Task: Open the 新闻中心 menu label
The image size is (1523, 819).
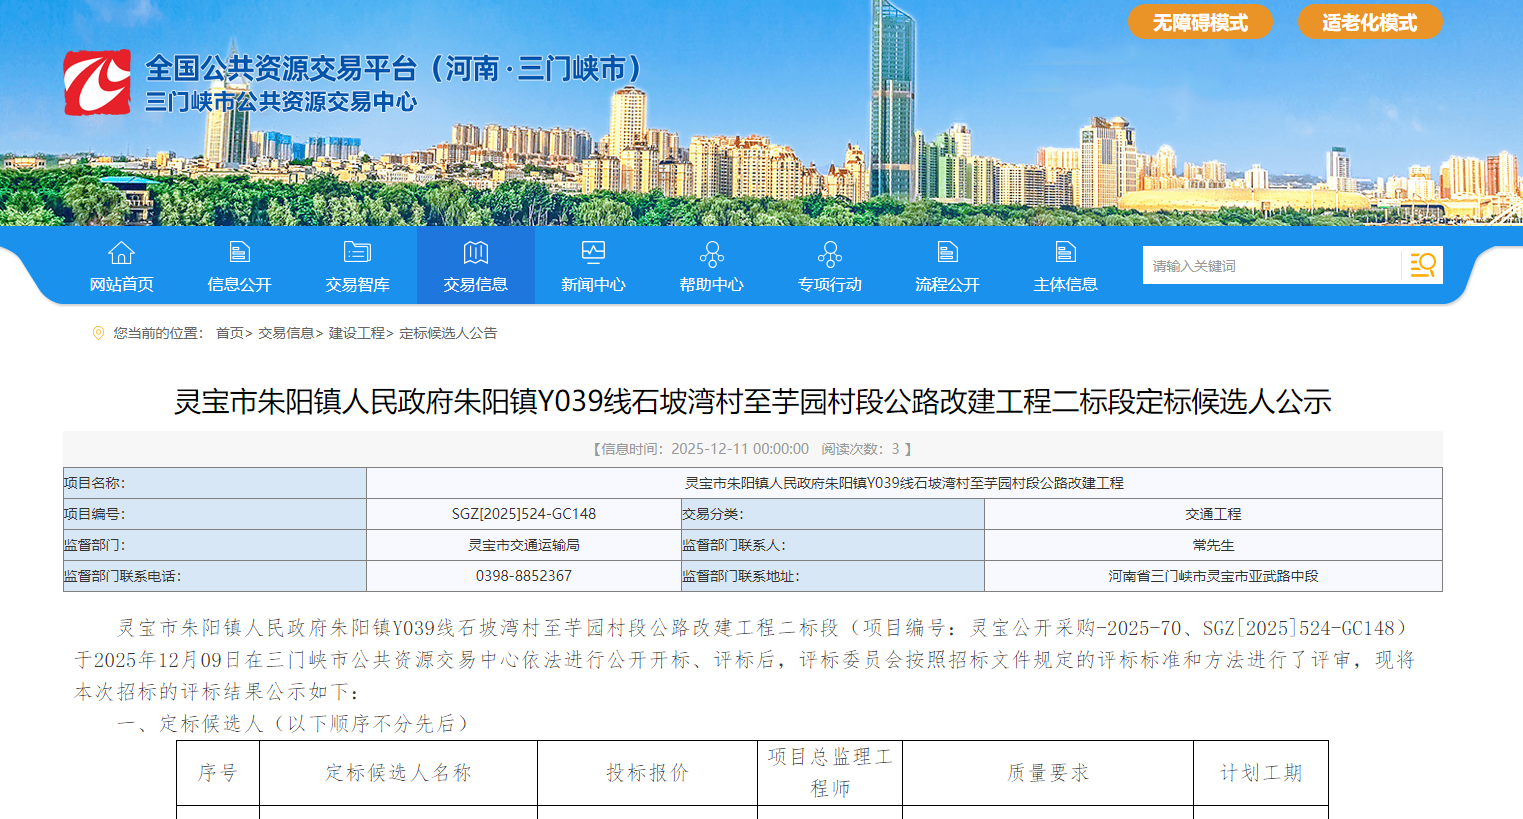Action: [593, 285]
